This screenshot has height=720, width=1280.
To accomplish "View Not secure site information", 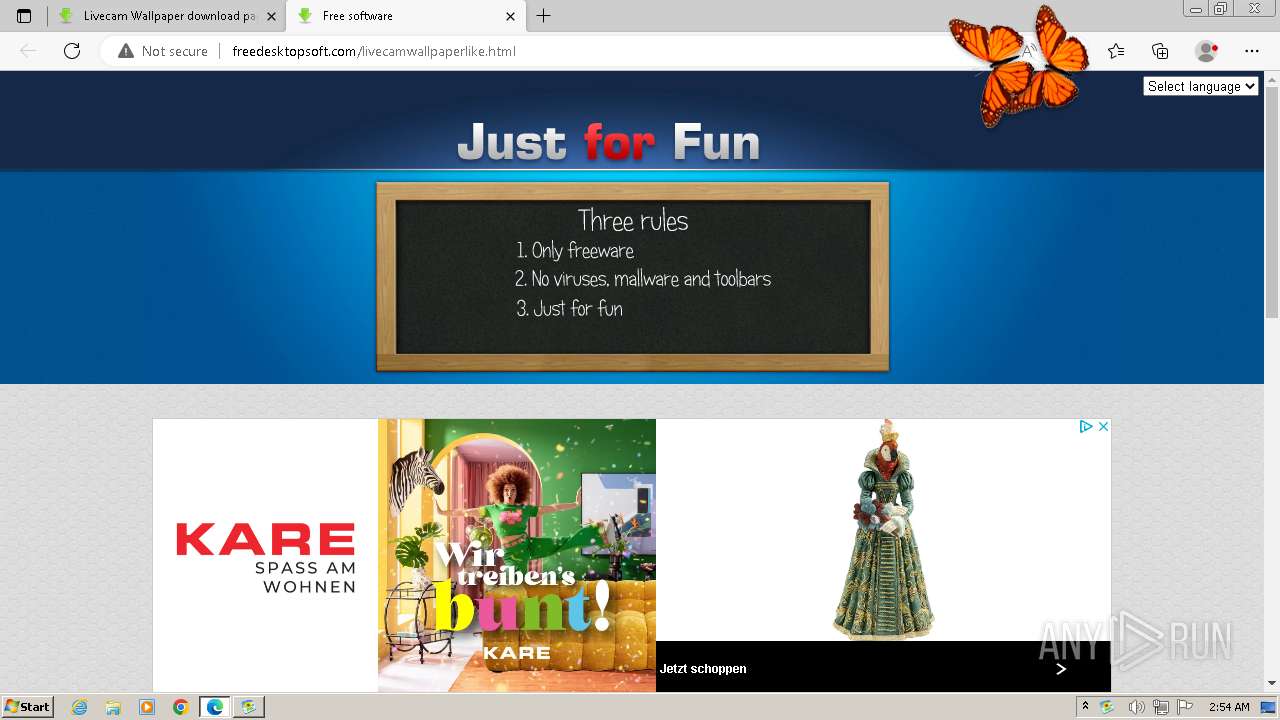I will pyautogui.click(x=163, y=51).
